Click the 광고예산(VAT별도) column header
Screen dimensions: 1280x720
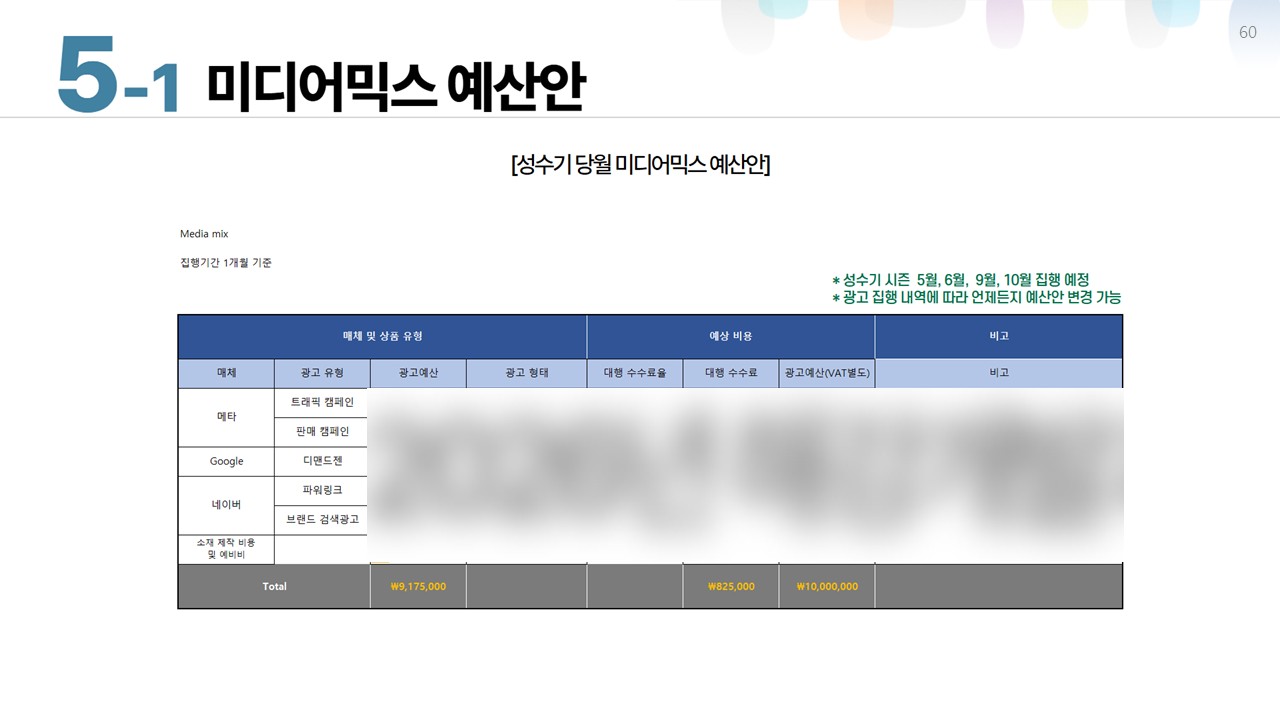826,373
